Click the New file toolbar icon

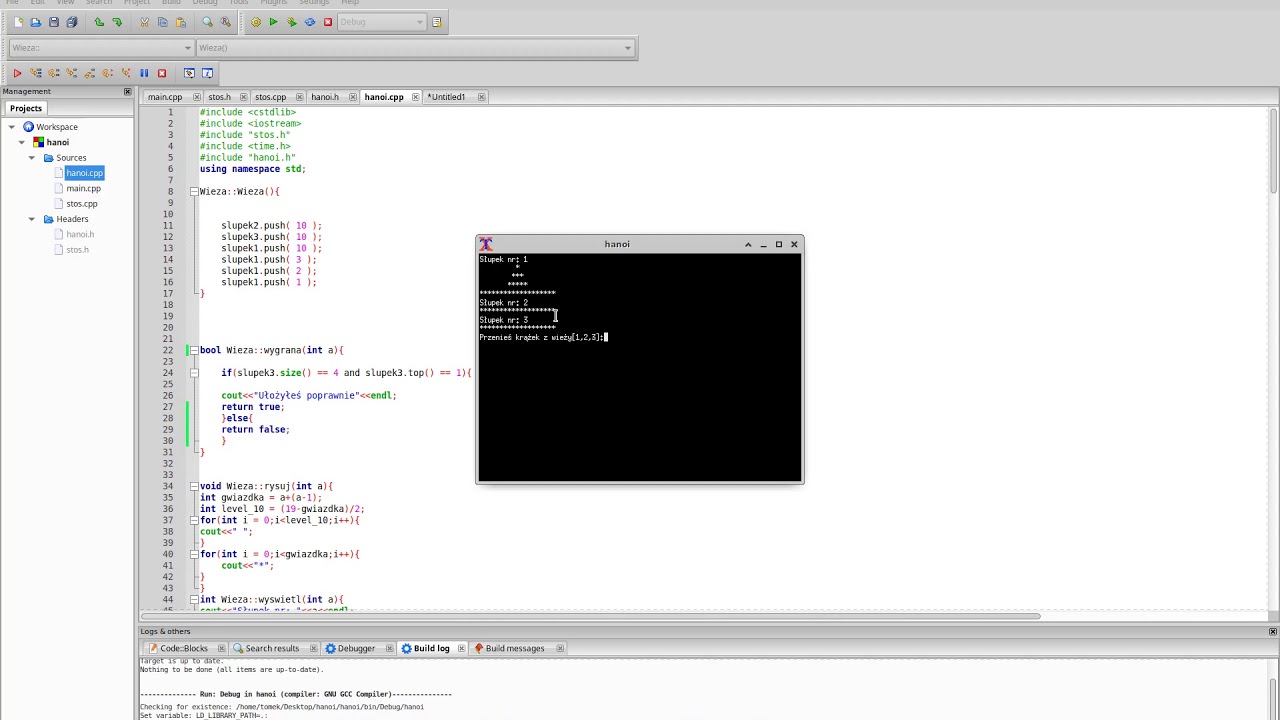(17, 22)
